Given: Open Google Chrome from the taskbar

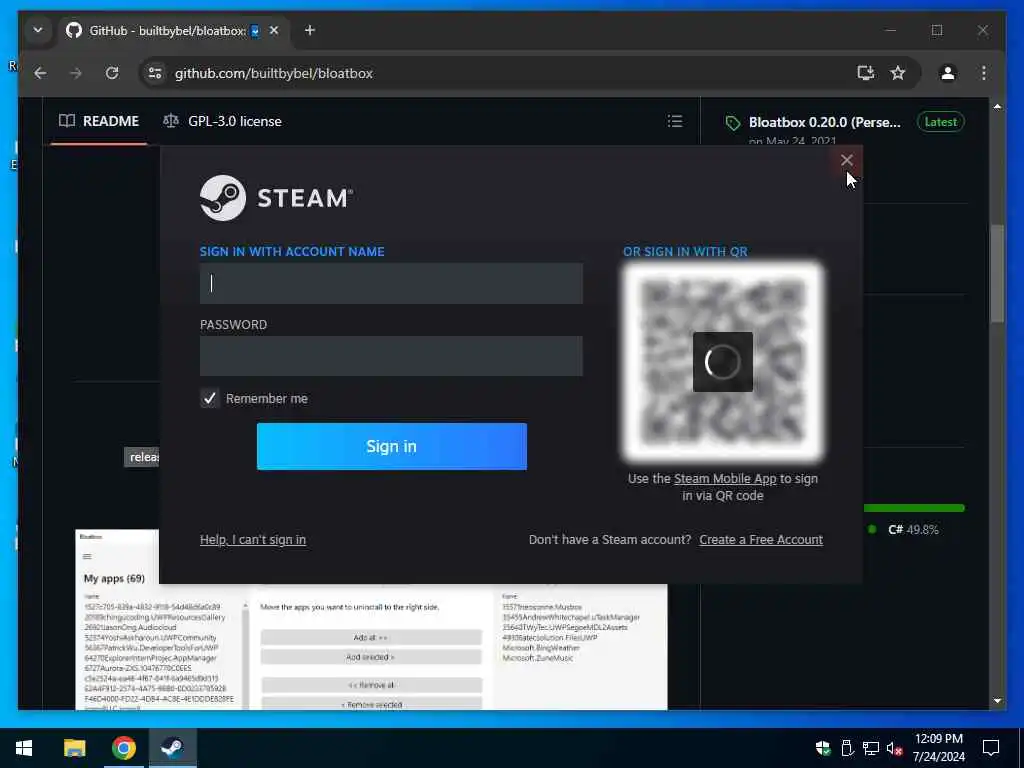Looking at the screenshot, I should click(x=123, y=748).
